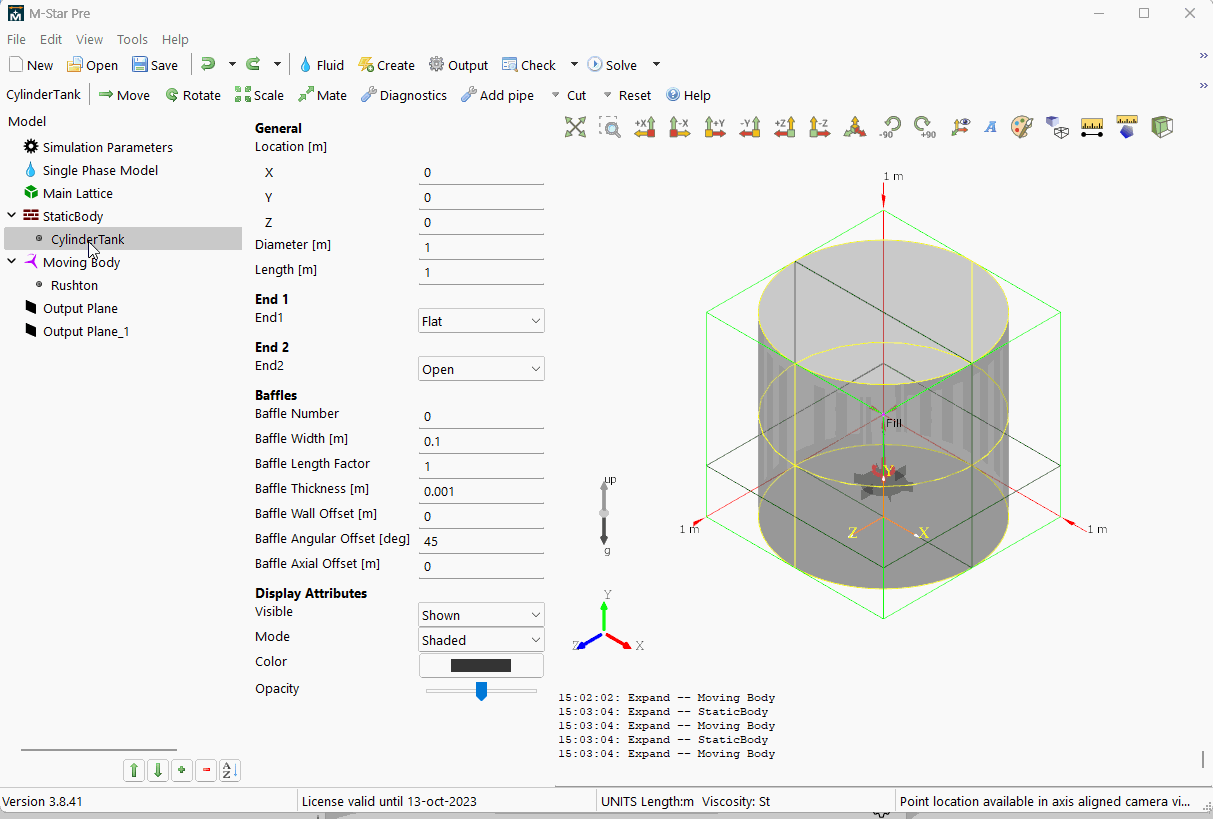Viewport: 1213px width, 819px height.
Task: Click the undo arrow icon
Action: coord(207,64)
